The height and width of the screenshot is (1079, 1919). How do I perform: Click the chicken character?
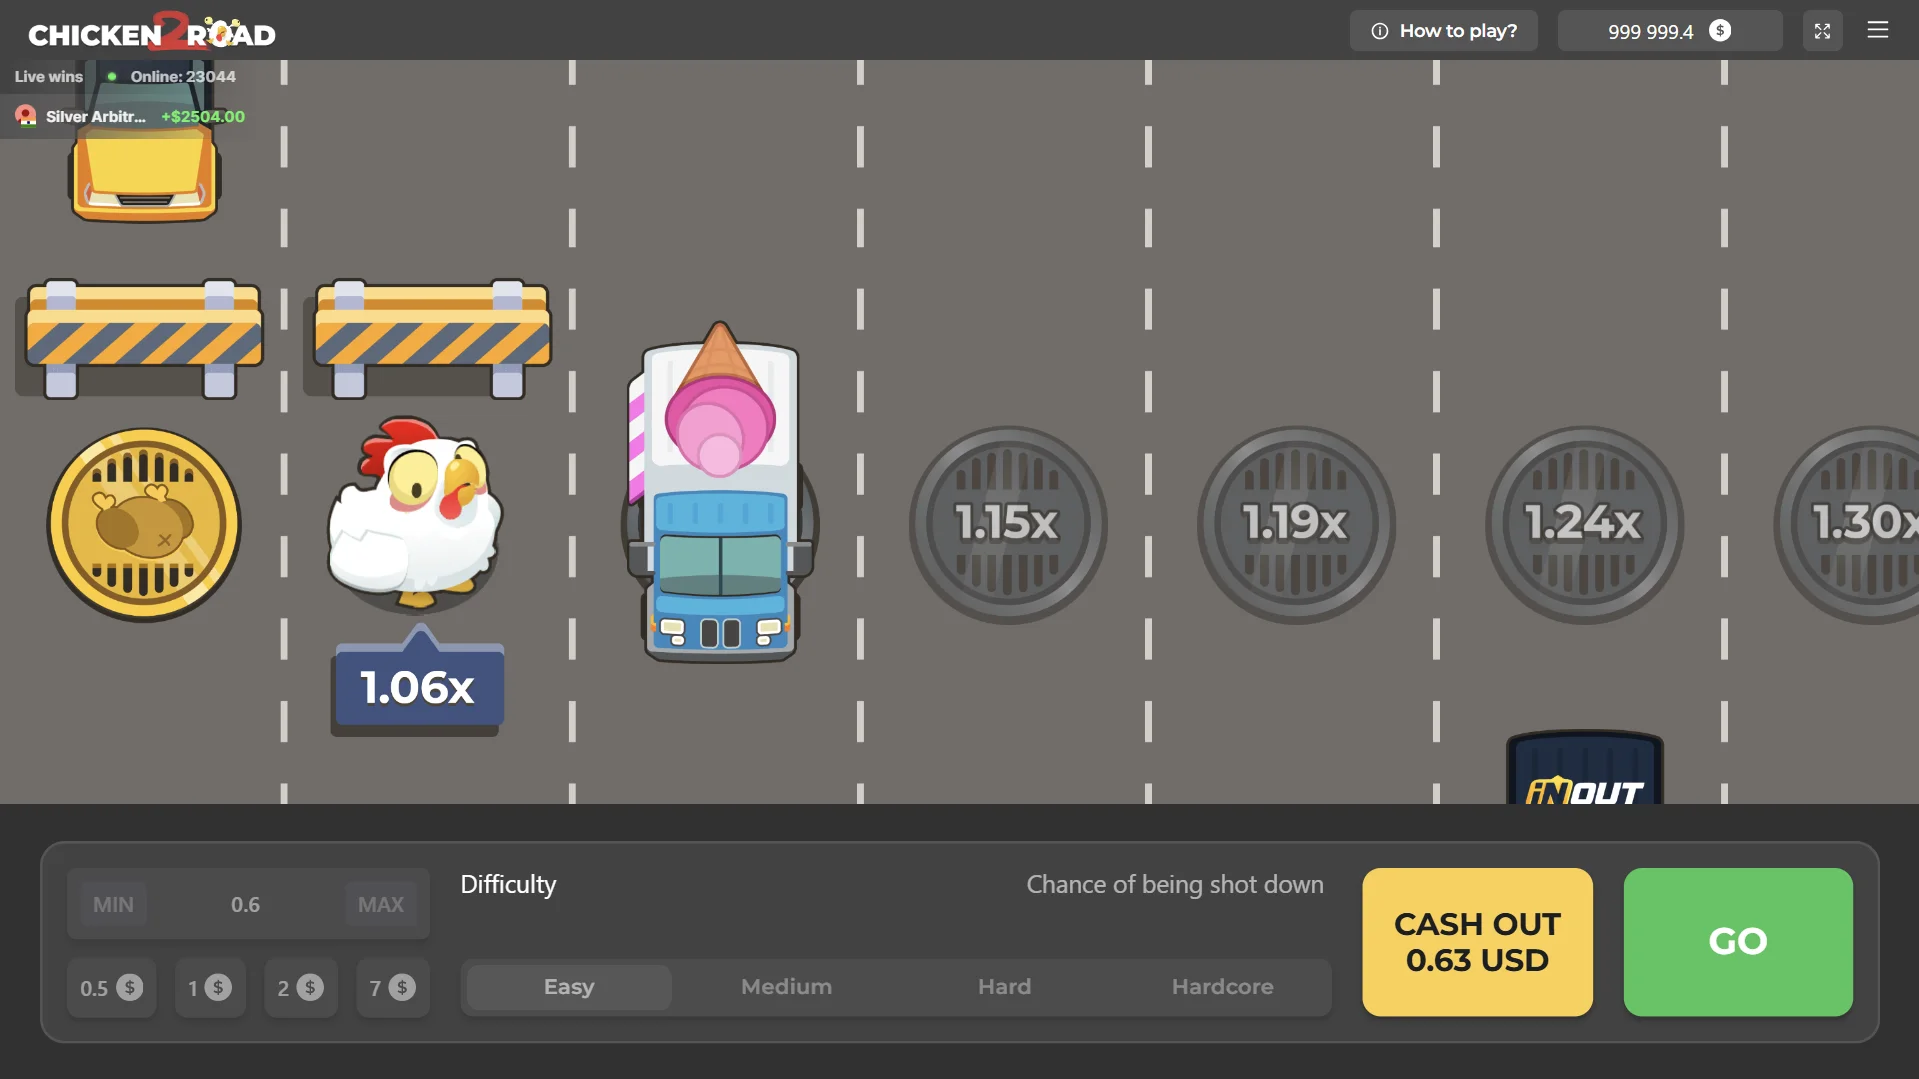(x=415, y=512)
